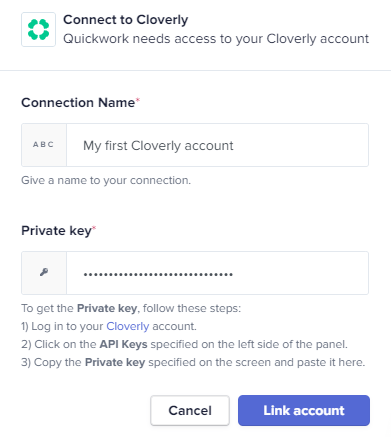Click the ABC text-type icon
The image size is (391, 437).
(43, 145)
